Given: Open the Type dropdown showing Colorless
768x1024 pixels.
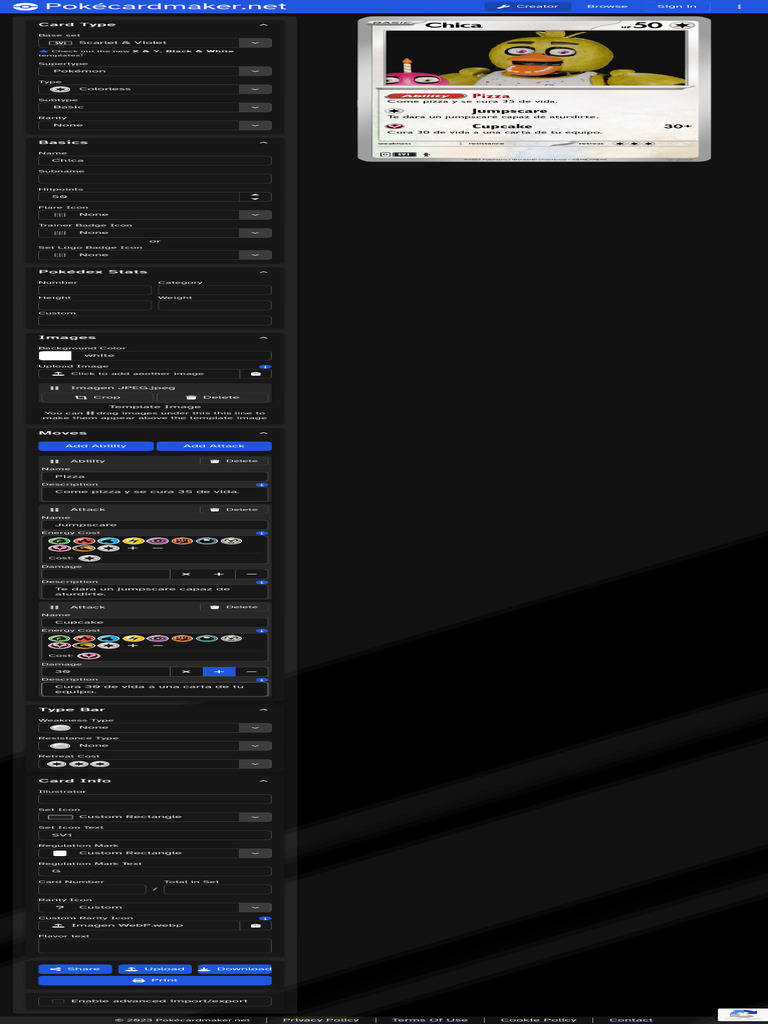Looking at the screenshot, I should pyautogui.click(x=155, y=89).
